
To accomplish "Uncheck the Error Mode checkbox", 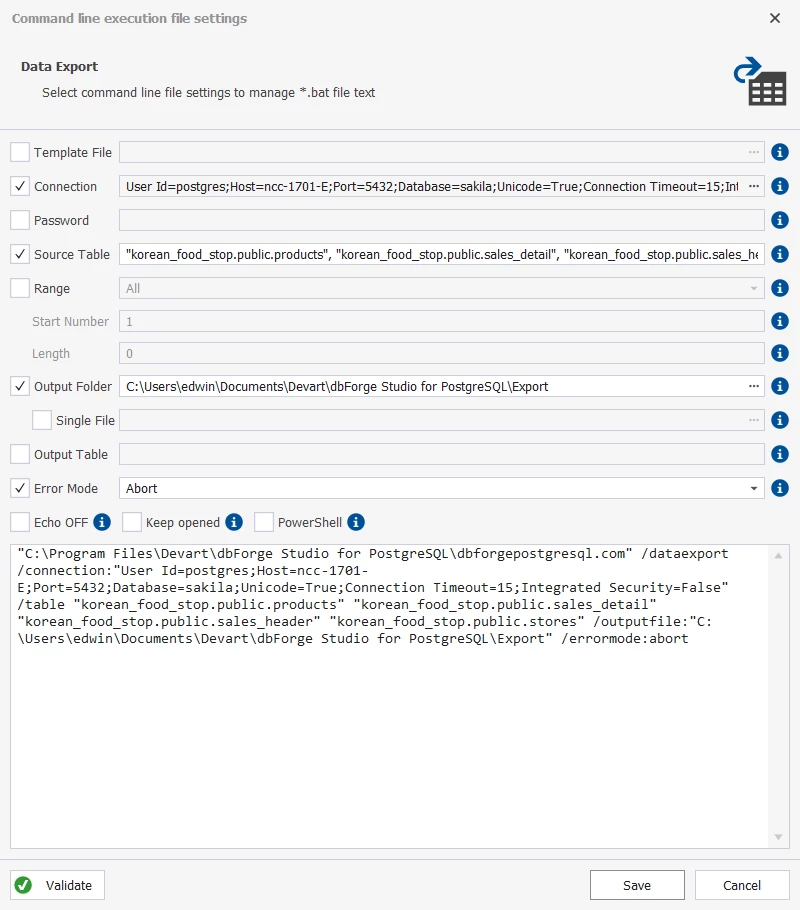I will pos(20,488).
